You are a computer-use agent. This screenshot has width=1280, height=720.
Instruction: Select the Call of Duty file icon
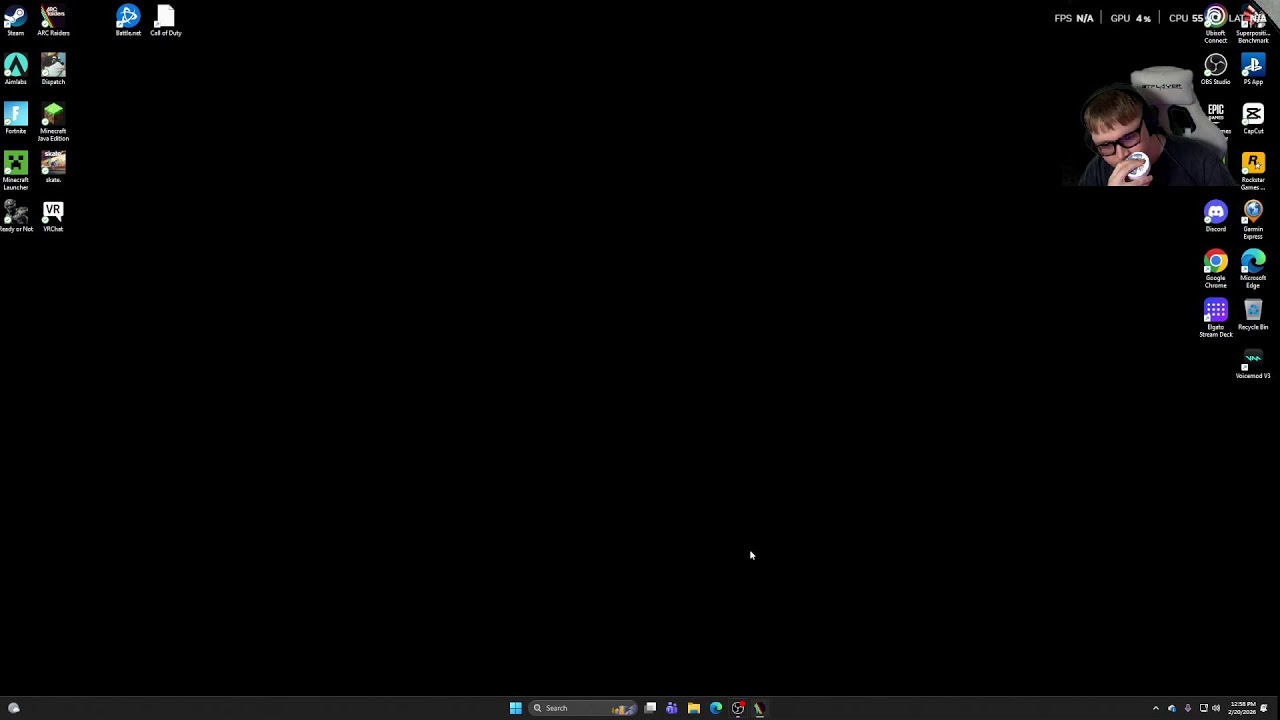point(166,21)
